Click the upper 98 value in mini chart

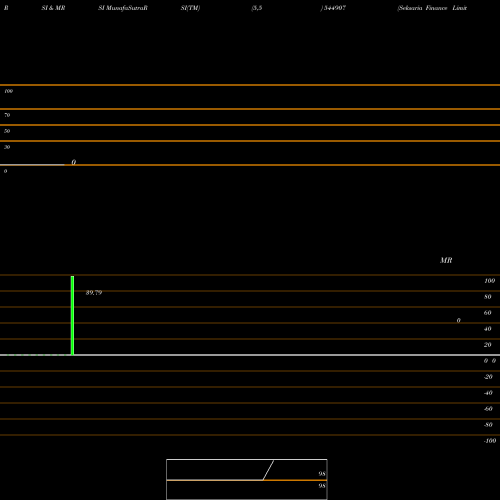(322, 474)
